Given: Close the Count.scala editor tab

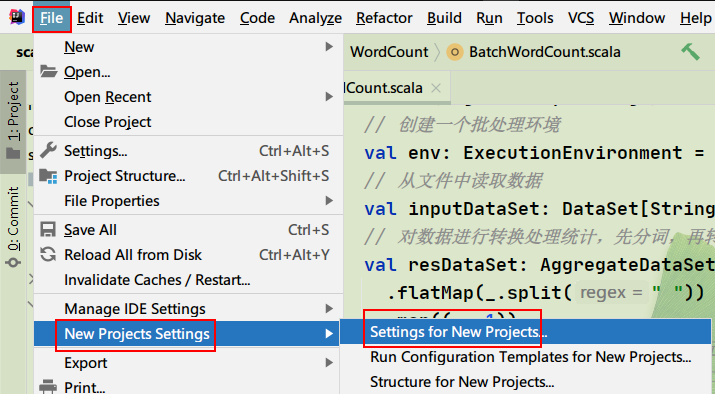Looking at the screenshot, I should click(436, 88).
